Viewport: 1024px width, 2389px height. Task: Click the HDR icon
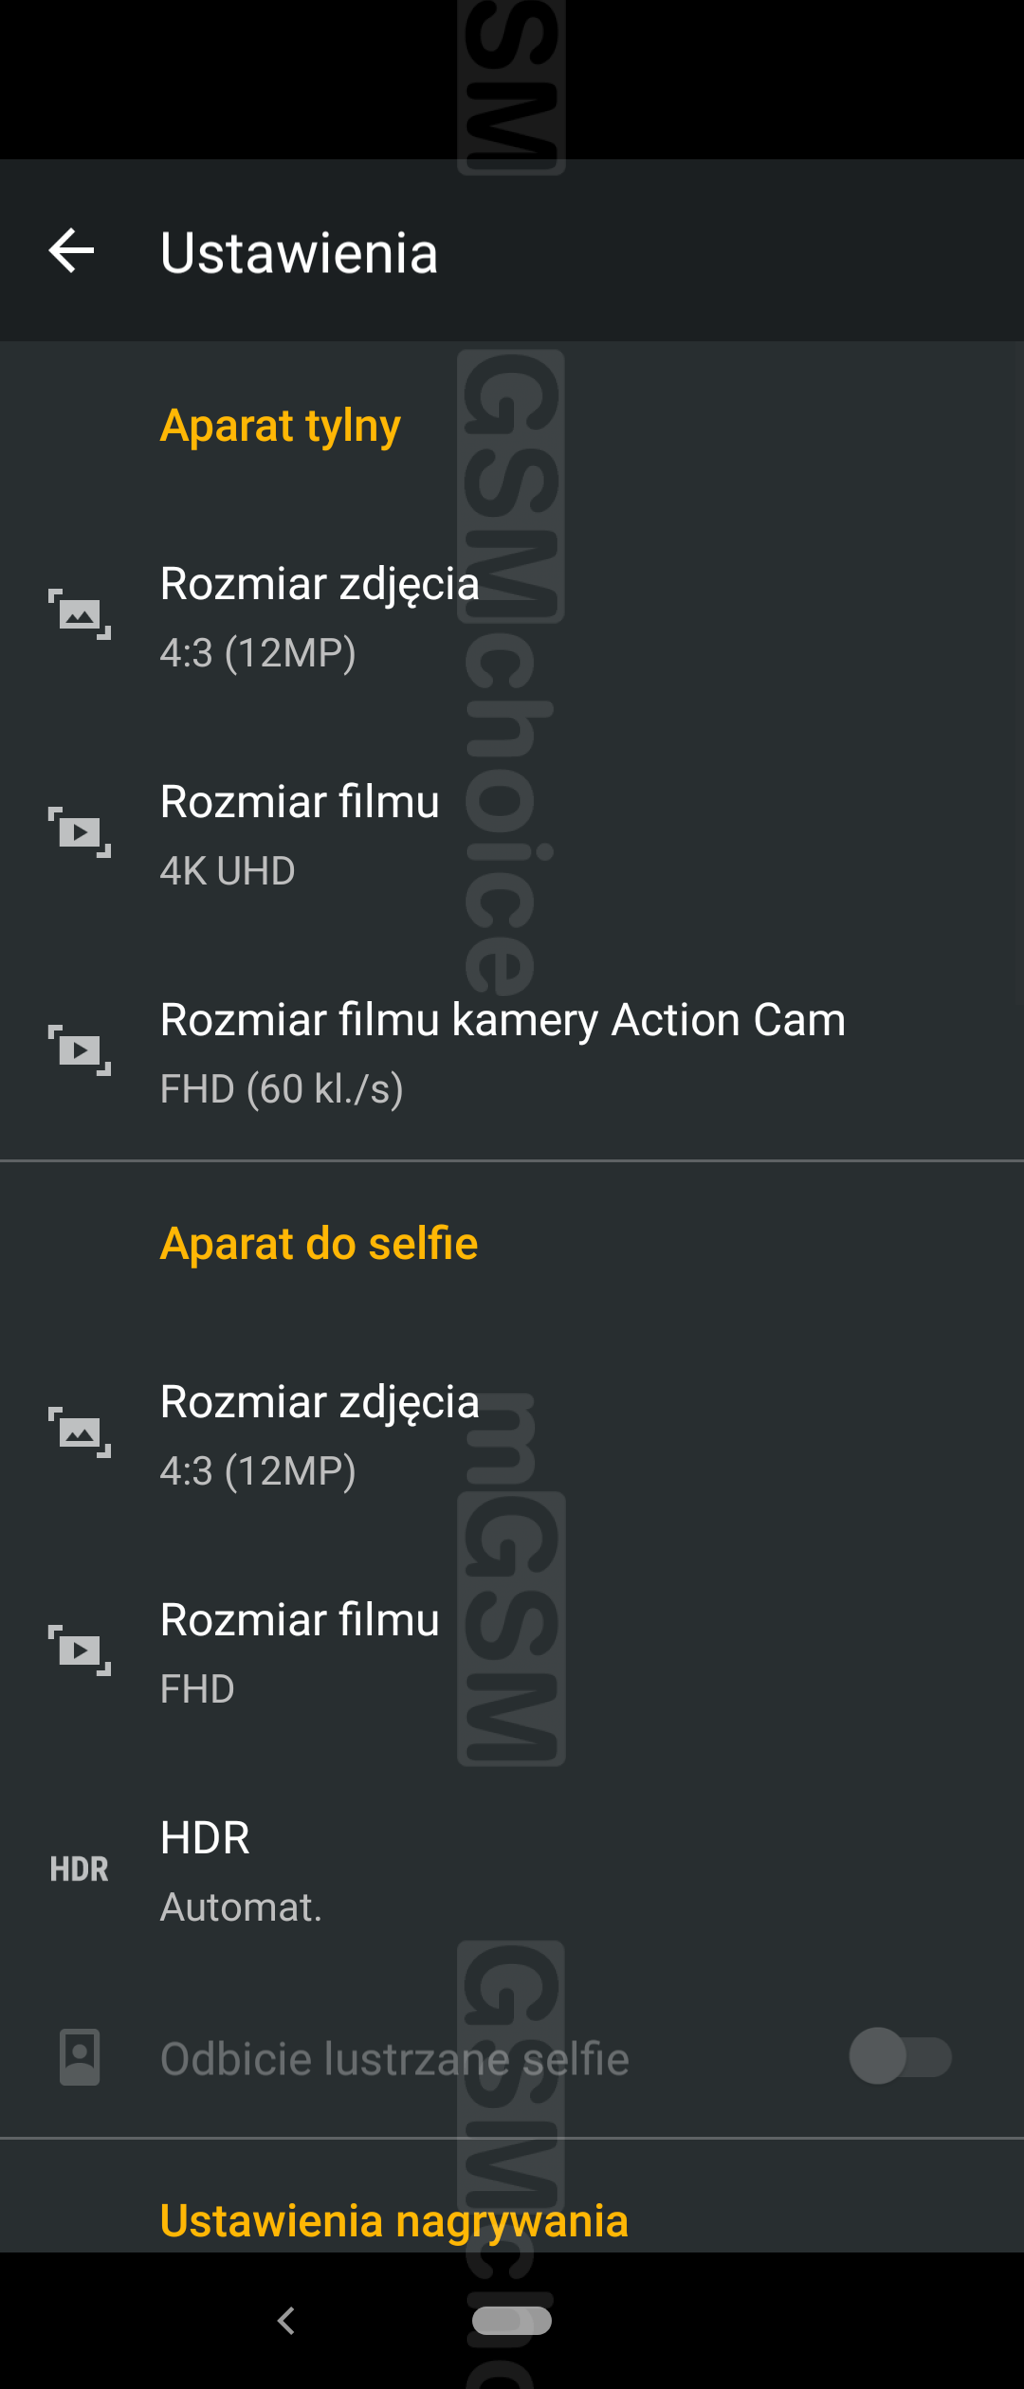pos(80,1868)
